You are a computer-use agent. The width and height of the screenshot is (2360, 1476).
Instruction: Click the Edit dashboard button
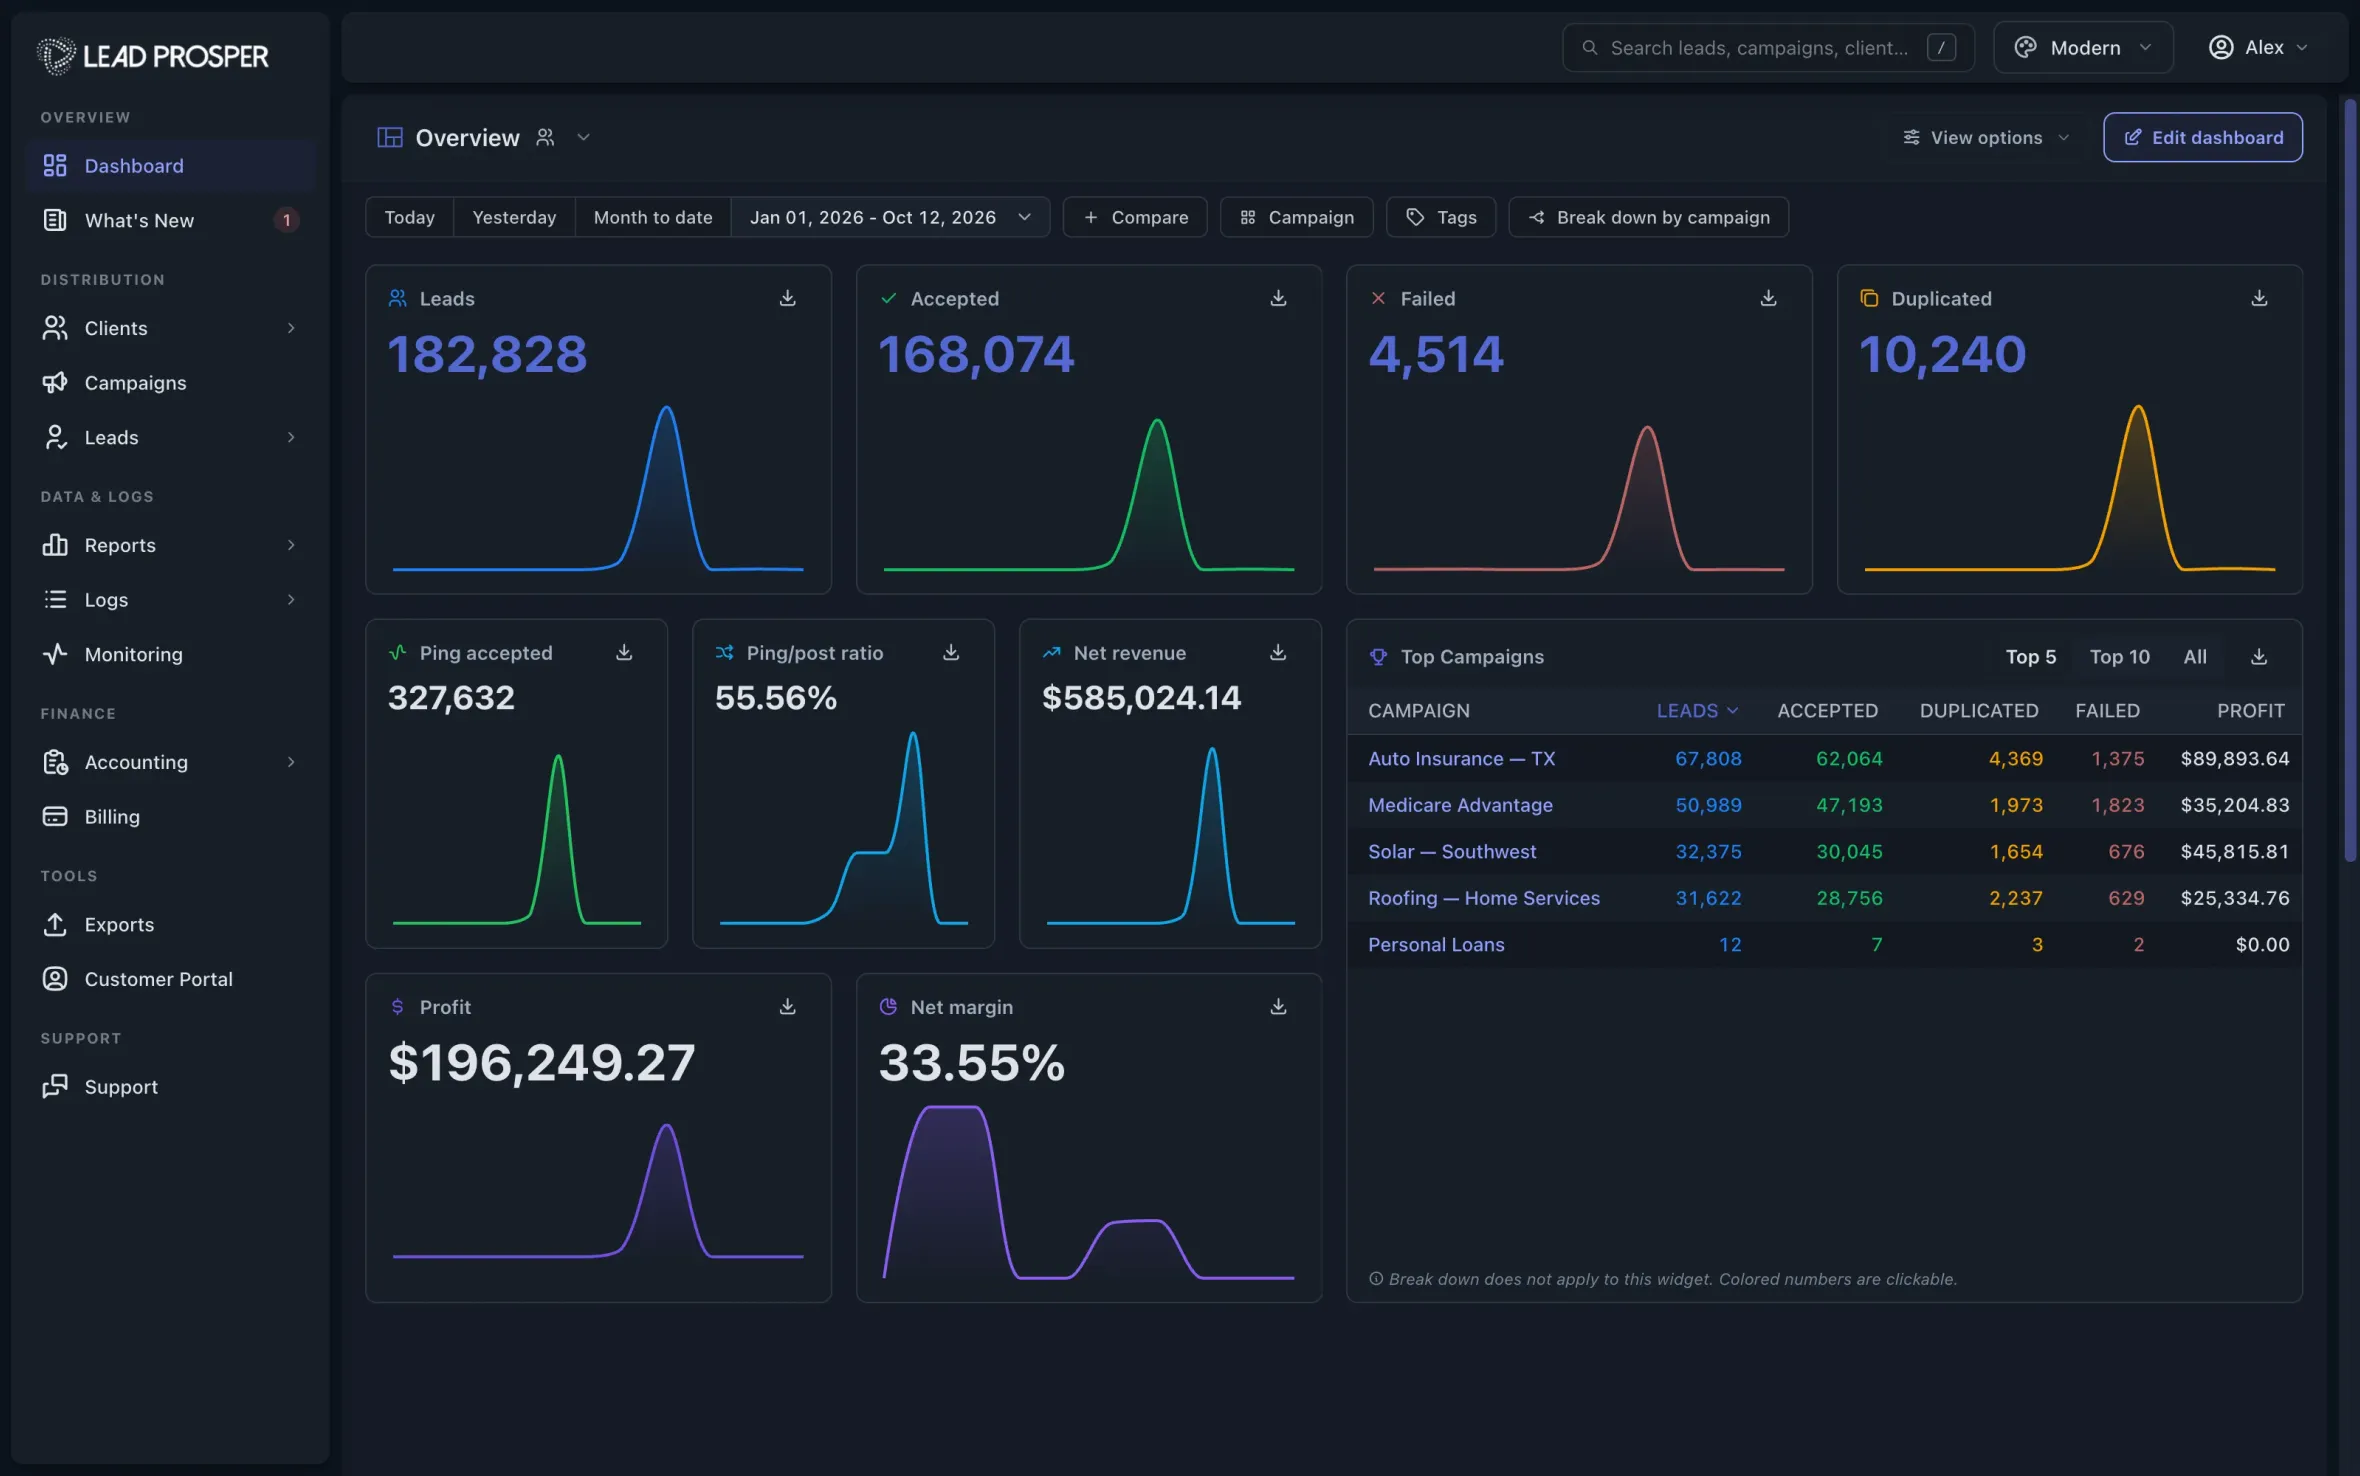(2203, 137)
